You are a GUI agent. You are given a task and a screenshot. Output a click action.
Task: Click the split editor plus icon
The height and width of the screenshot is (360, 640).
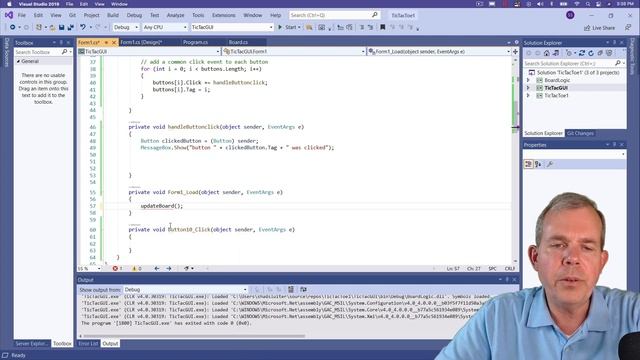coord(515,51)
